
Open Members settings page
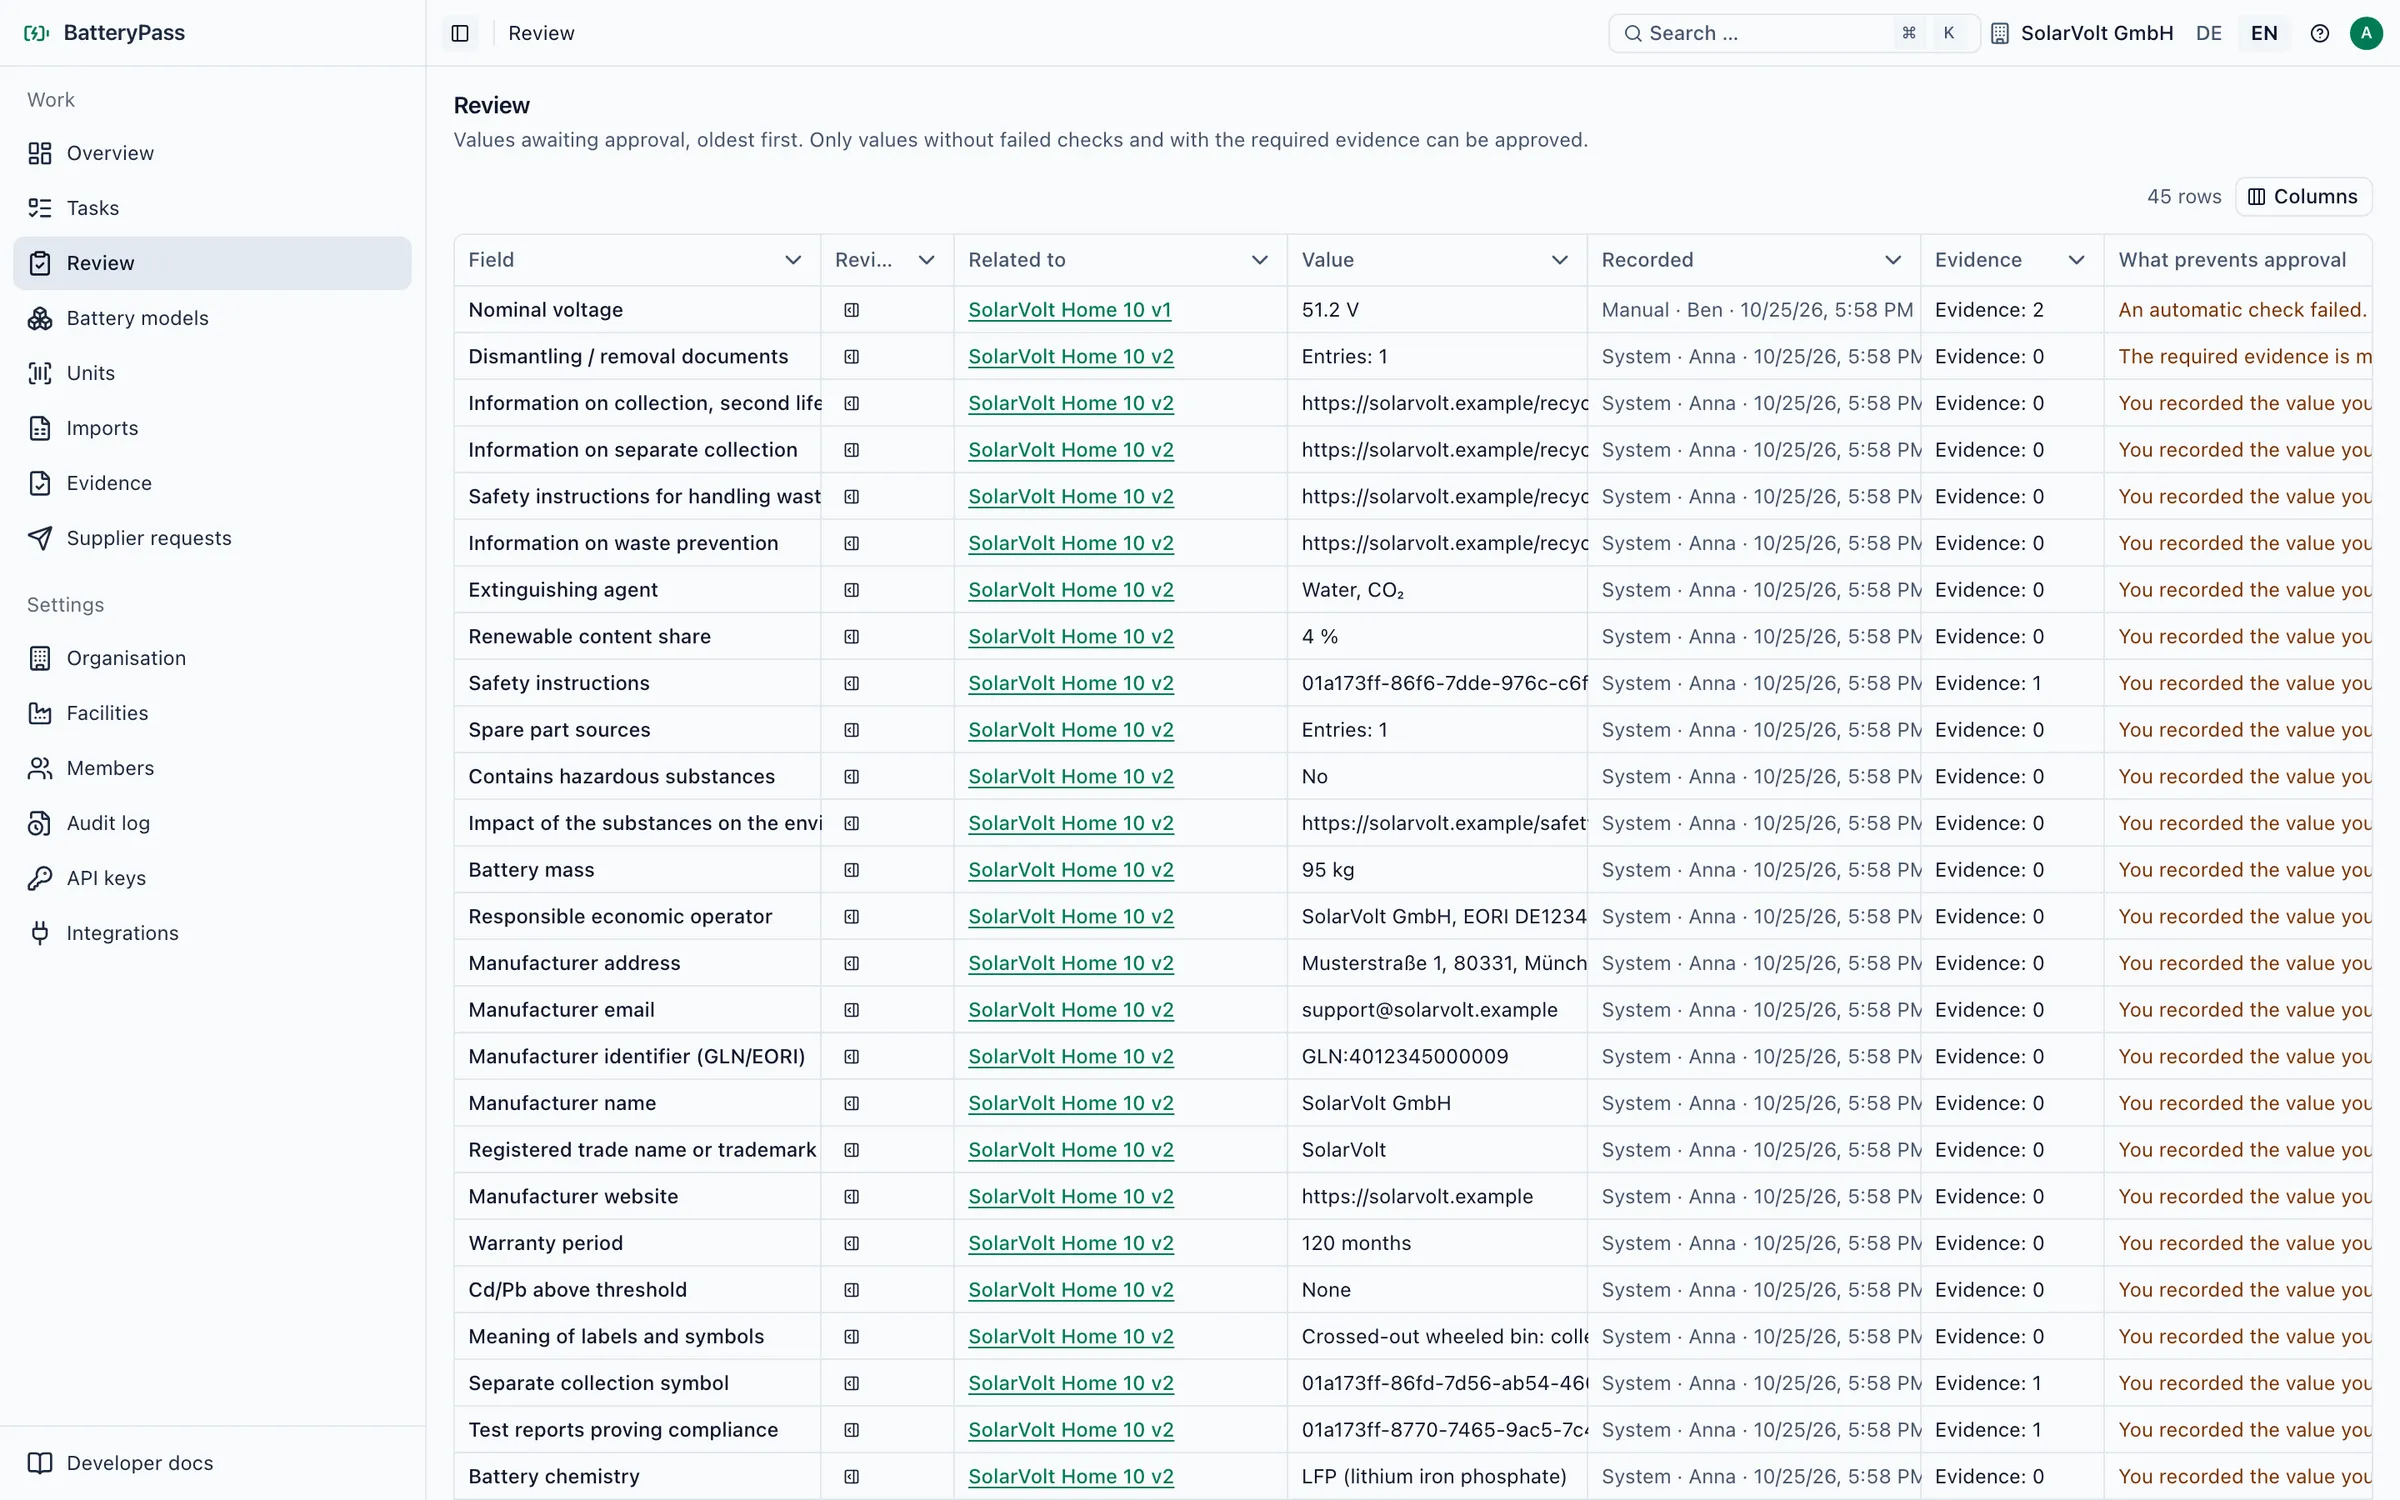tap(212, 768)
